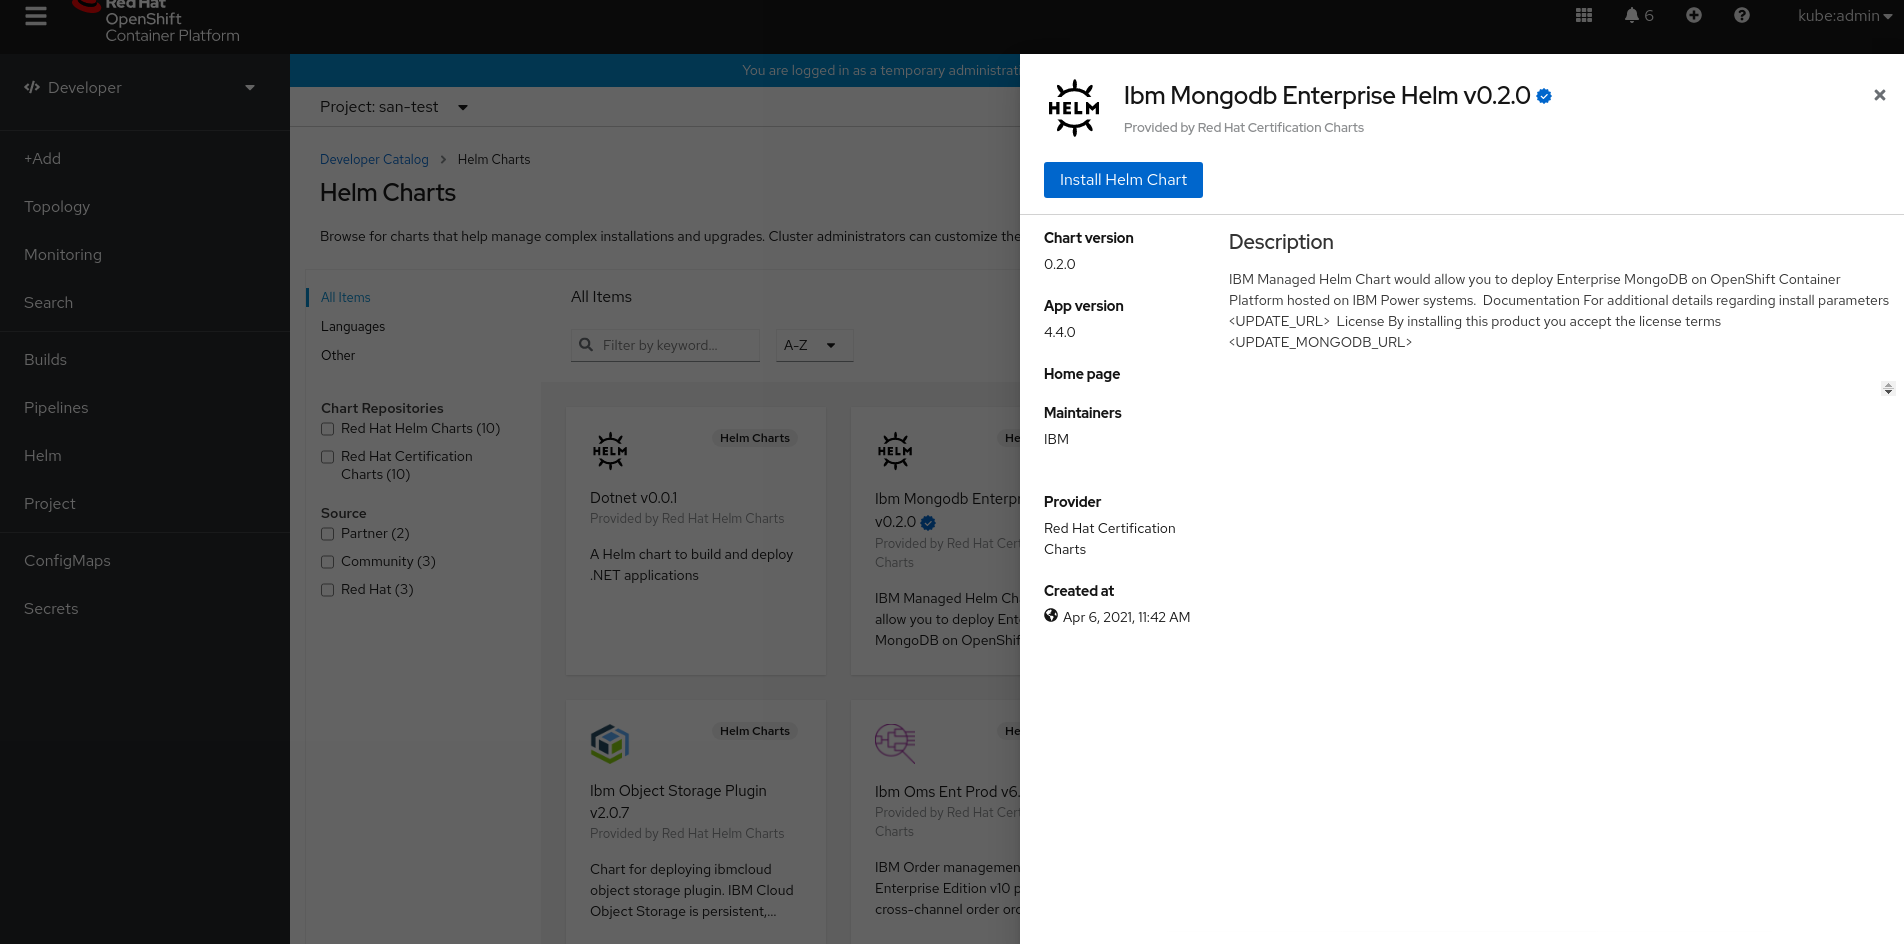Click the Ibm Oms Ent Prod icon
Image resolution: width=1904 pixels, height=944 pixels.
[x=895, y=744]
